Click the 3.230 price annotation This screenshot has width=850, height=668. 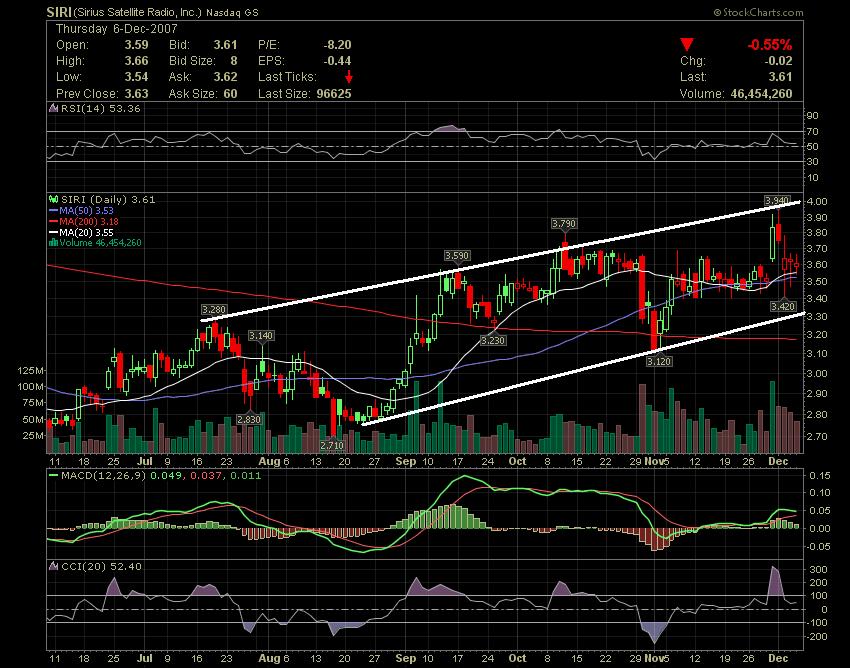click(x=493, y=341)
